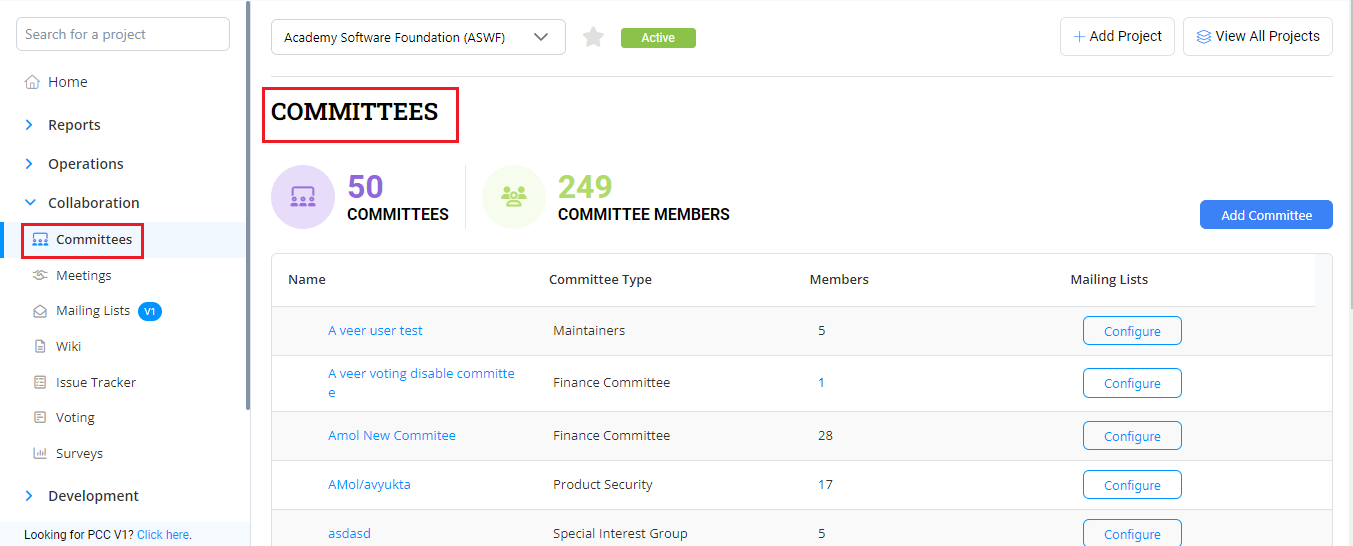The image size is (1353, 546).
Task: Focus the Search for a project field
Action: tap(123, 34)
